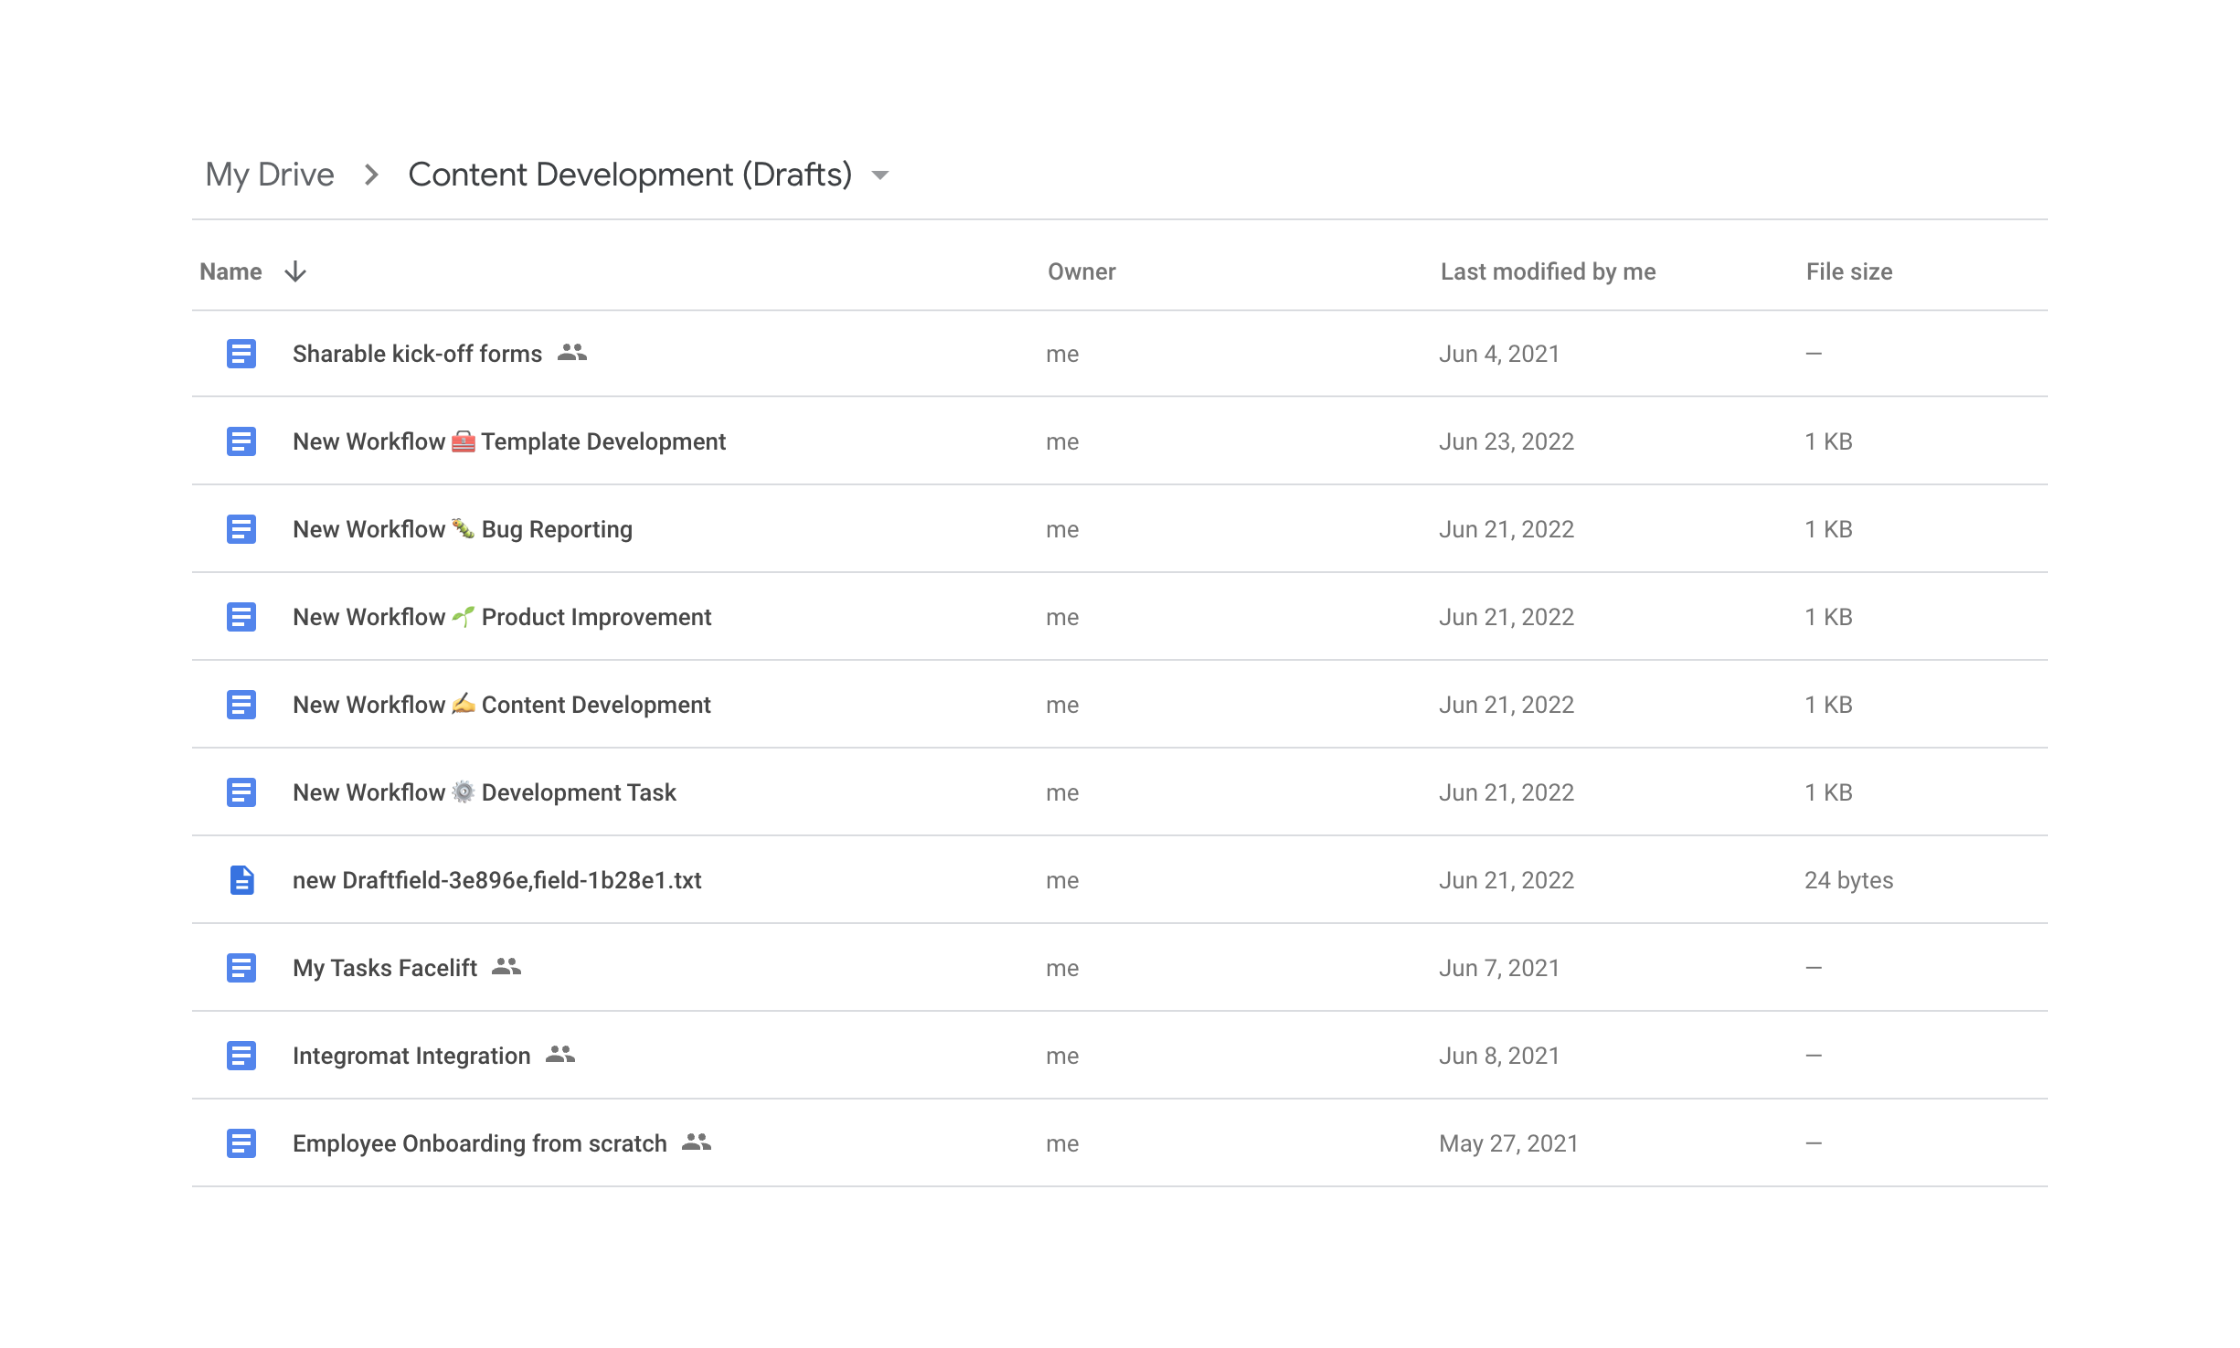Go to My Drive in breadcrumb
This screenshot has height=1348, width=2240.
[x=270, y=175]
